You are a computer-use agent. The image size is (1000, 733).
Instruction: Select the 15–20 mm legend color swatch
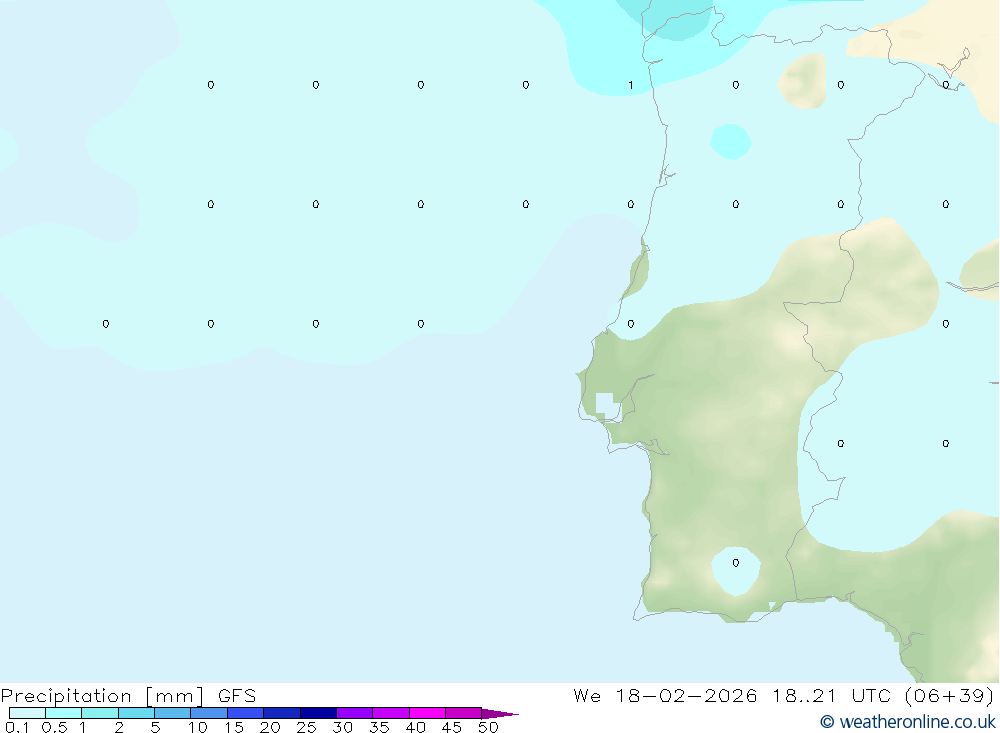[x=246, y=713]
